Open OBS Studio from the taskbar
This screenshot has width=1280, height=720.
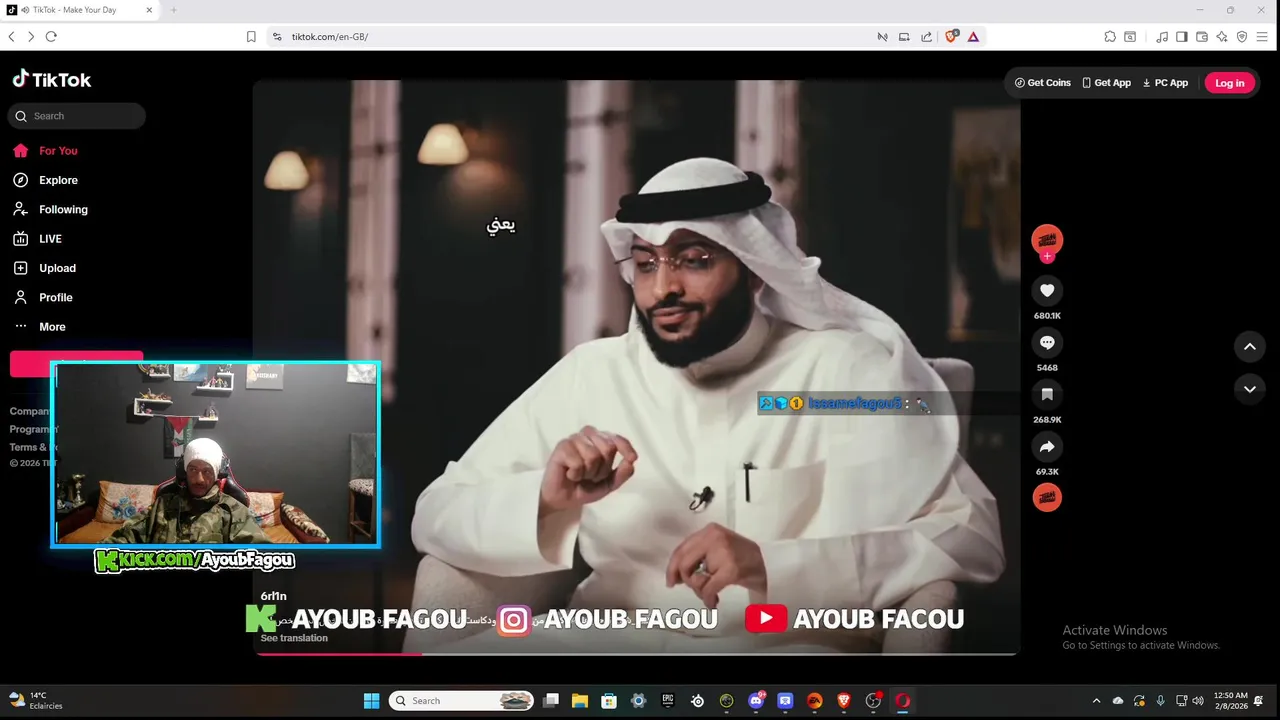point(873,701)
